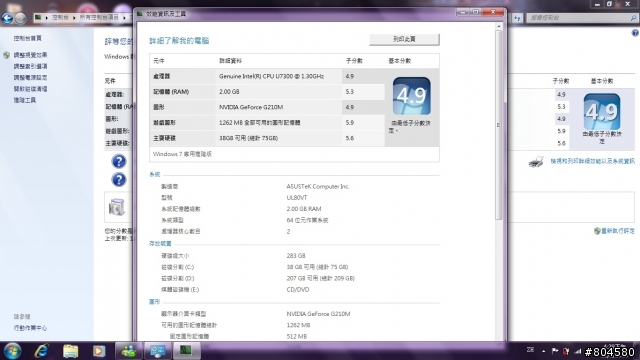Screen dimensions: 640x360
Task: Select the CD/DVD media drive value
Action: pos(298,290)
